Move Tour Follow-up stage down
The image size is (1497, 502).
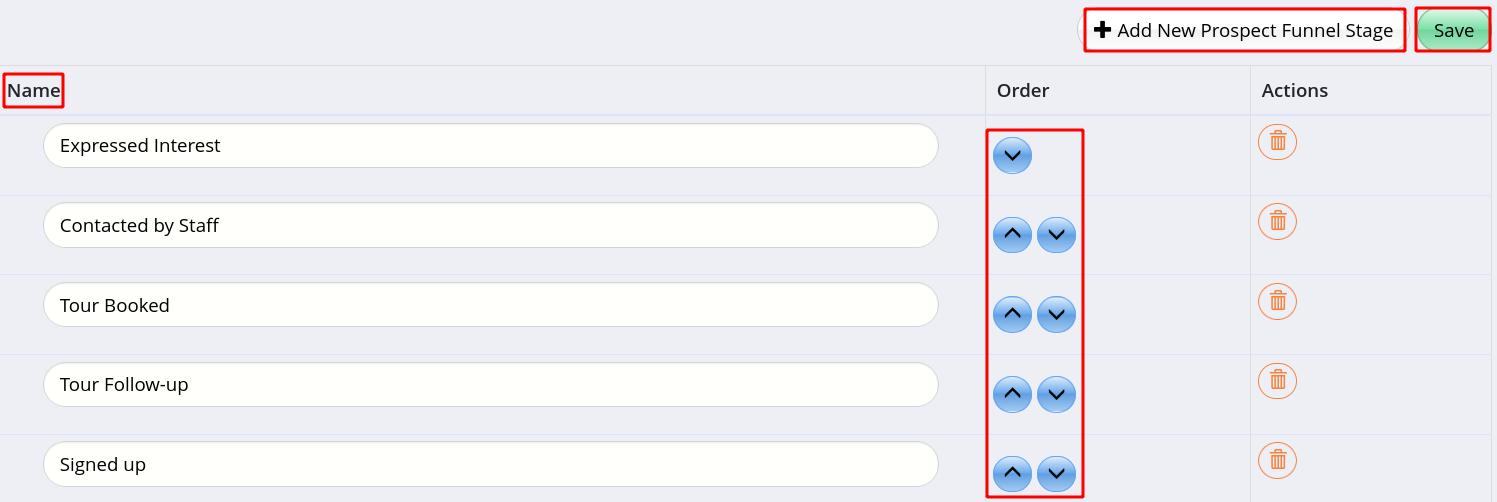coord(1056,394)
